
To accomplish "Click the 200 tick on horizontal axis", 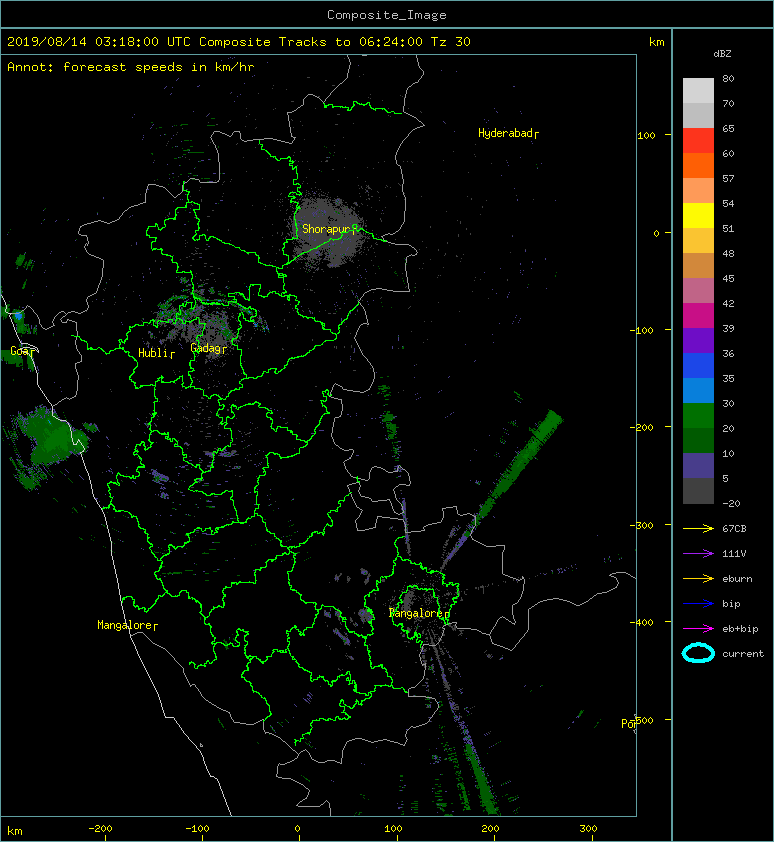I will (490, 829).
